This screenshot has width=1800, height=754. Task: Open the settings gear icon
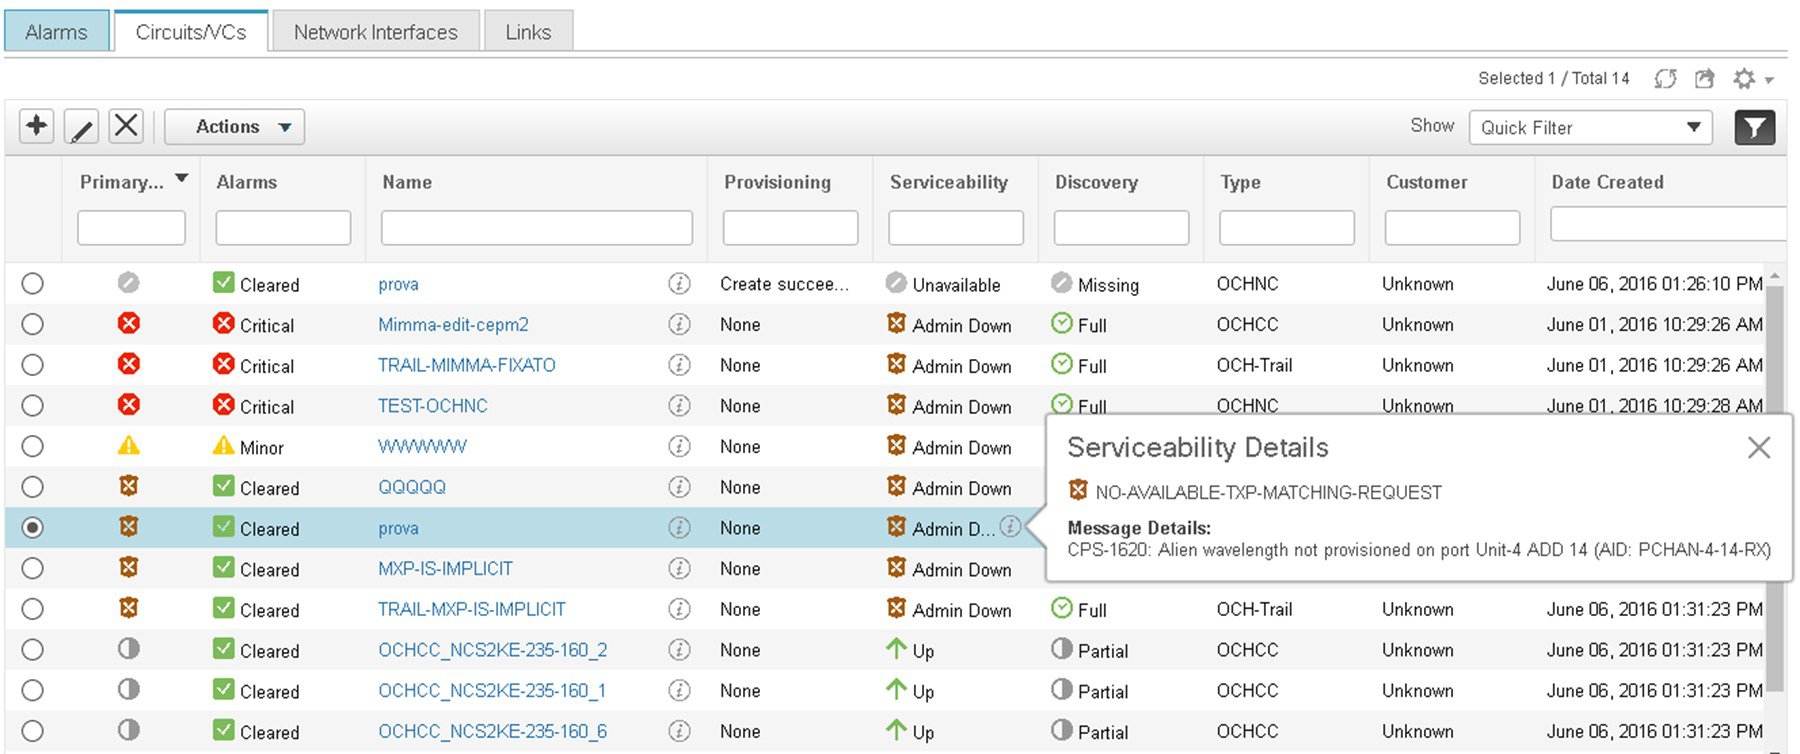pos(1745,79)
